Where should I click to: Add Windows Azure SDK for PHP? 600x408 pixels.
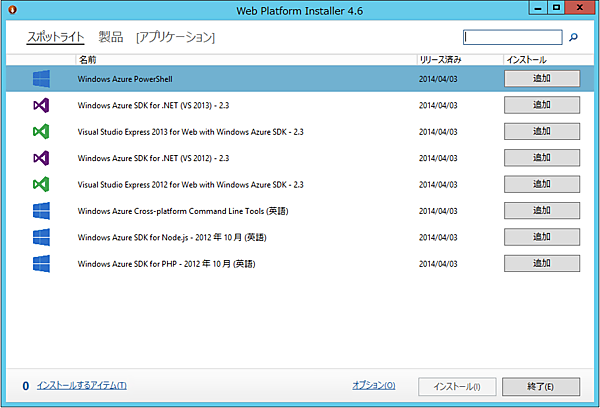(542, 263)
